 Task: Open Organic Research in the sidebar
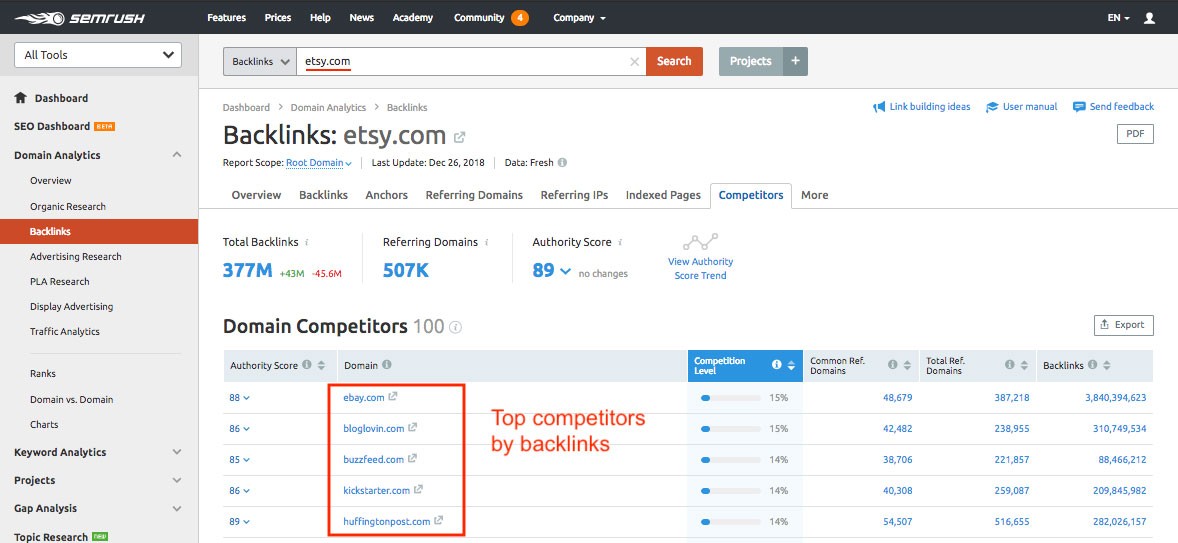pos(68,206)
